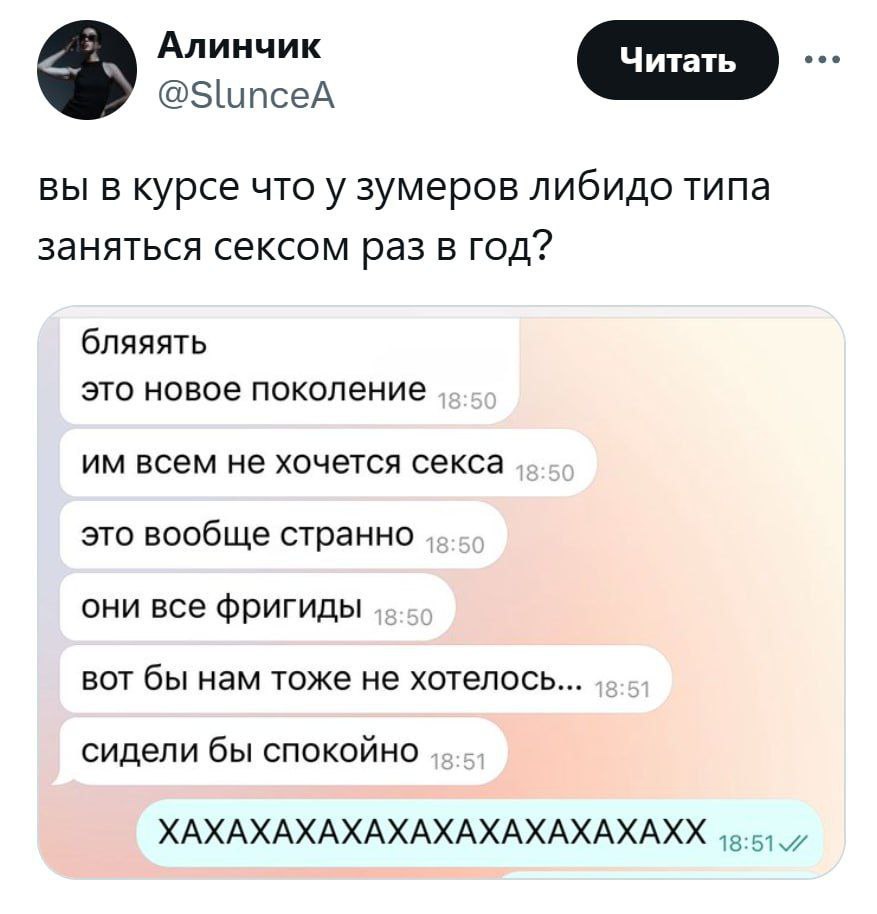
Task: Open the embedded chat screenshot image
Action: point(441,593)
